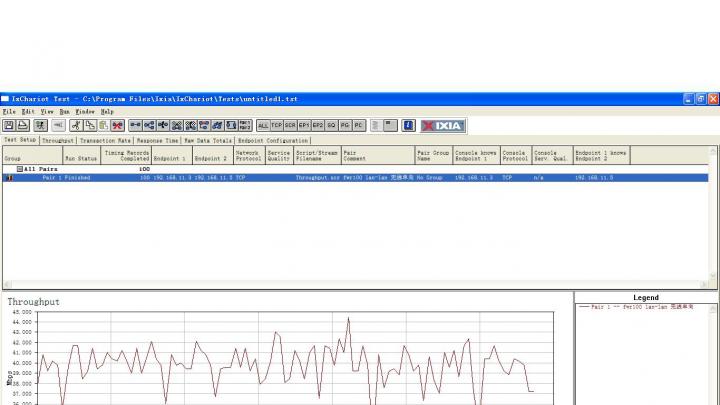Screen dimensions: 720x405
Task: Click the Add endpoint pair icon
Action: click(x=135, y=125)
